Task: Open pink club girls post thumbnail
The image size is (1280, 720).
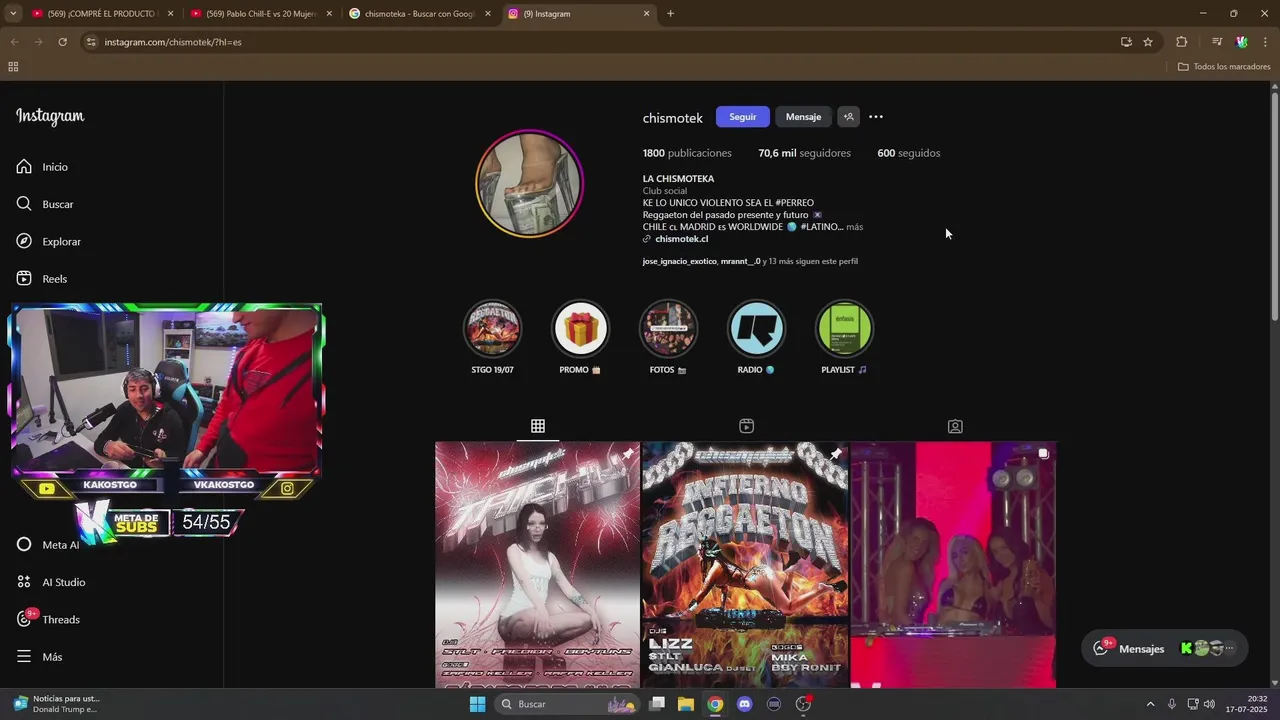Action: (953, 565)
